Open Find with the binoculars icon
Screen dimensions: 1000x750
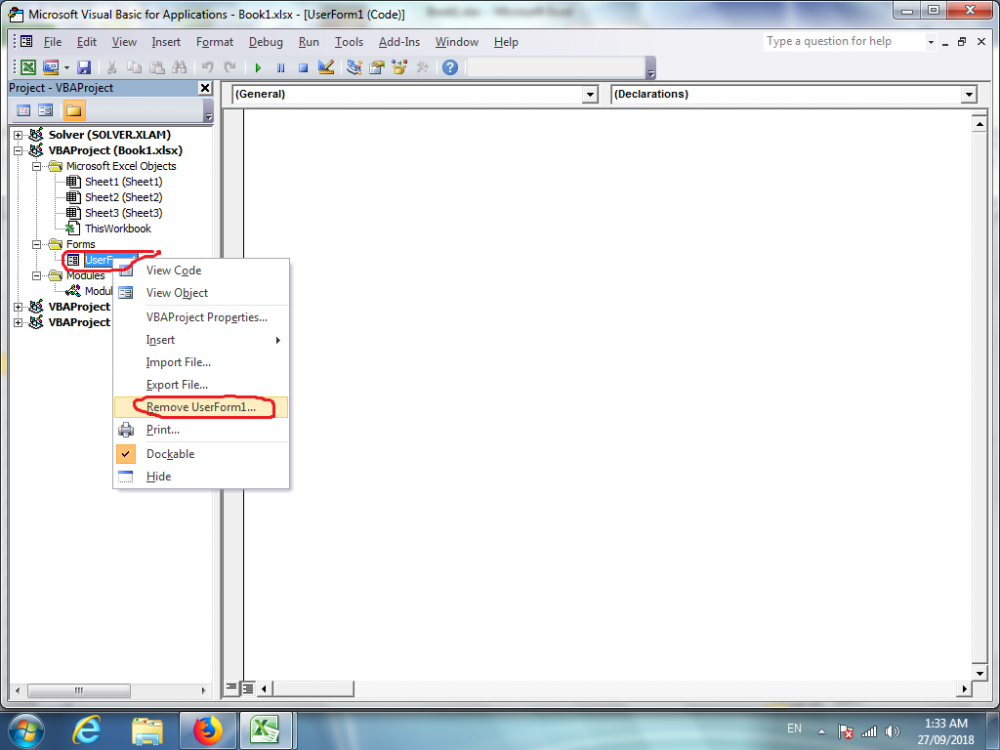179,67
